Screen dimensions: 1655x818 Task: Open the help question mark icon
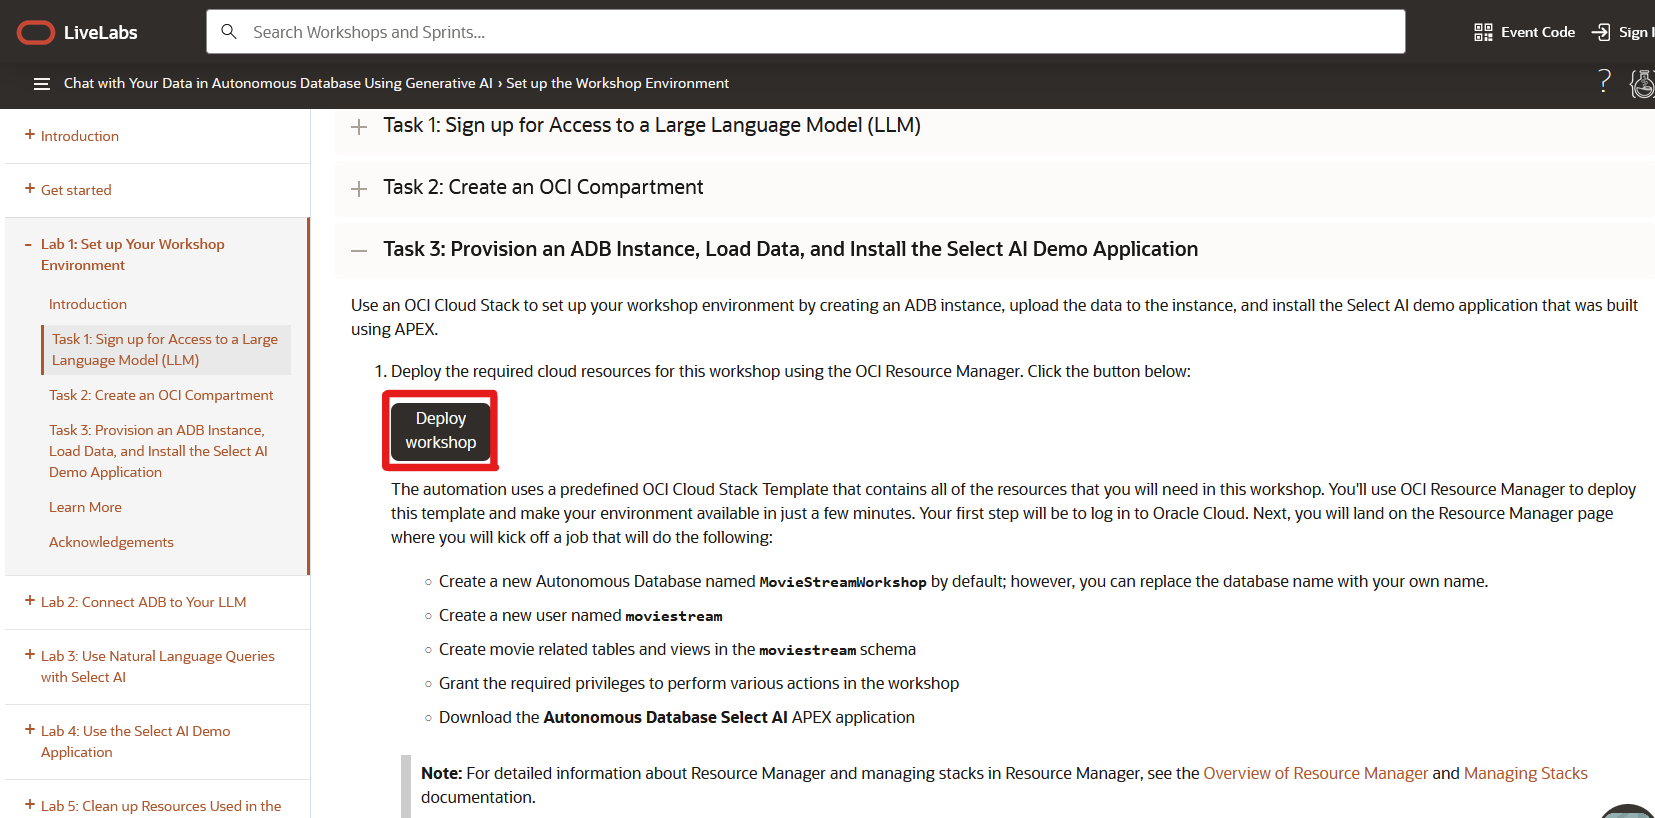pos(1604,82)
